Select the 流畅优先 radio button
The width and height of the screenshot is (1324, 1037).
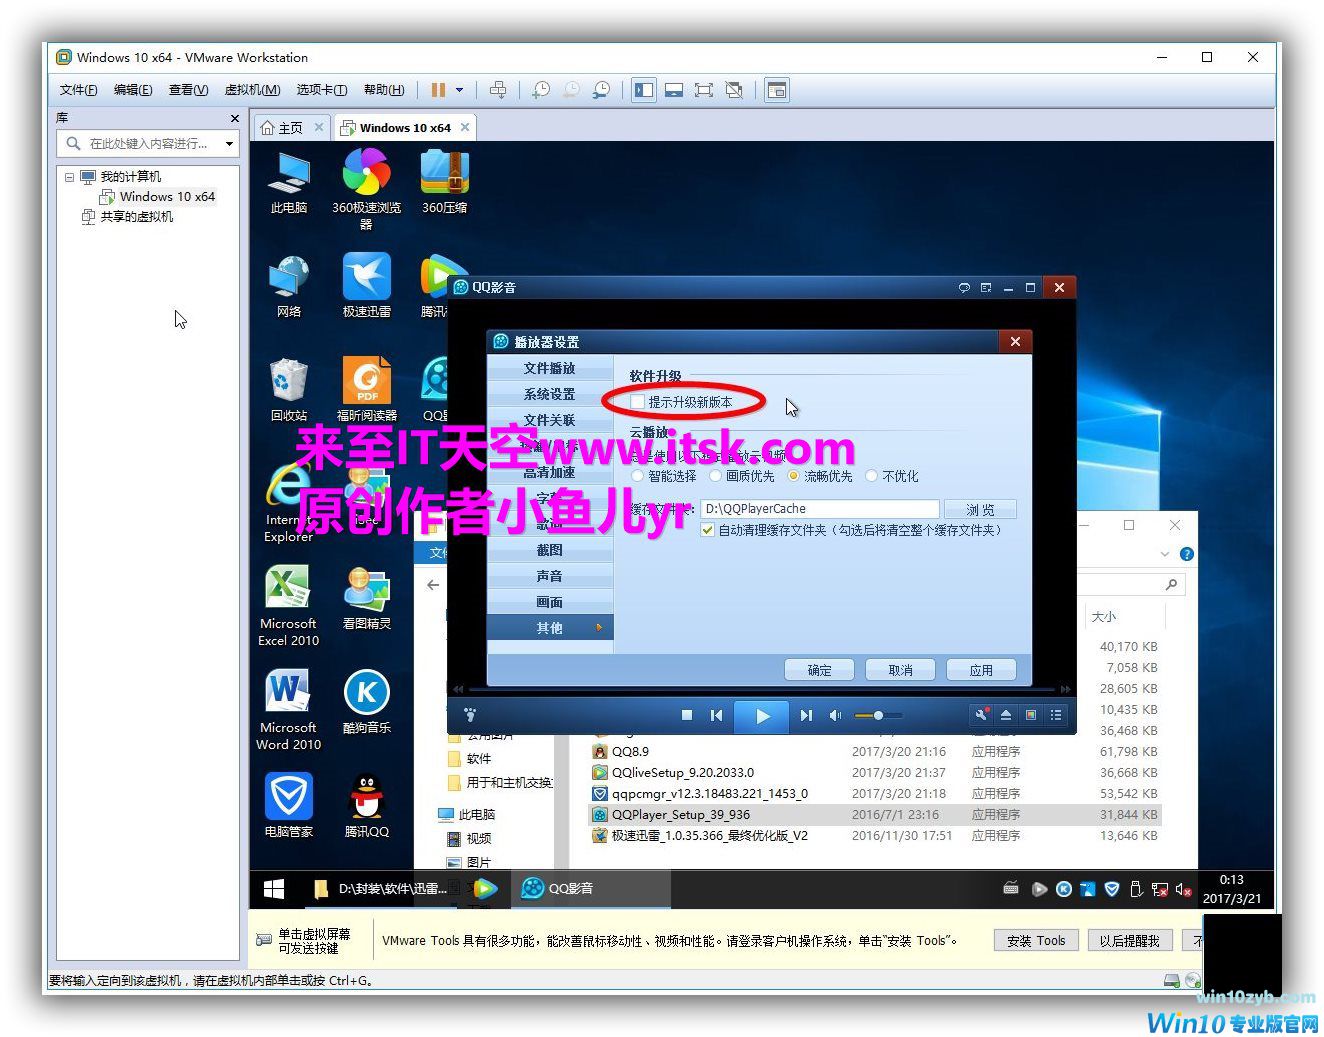794,476
